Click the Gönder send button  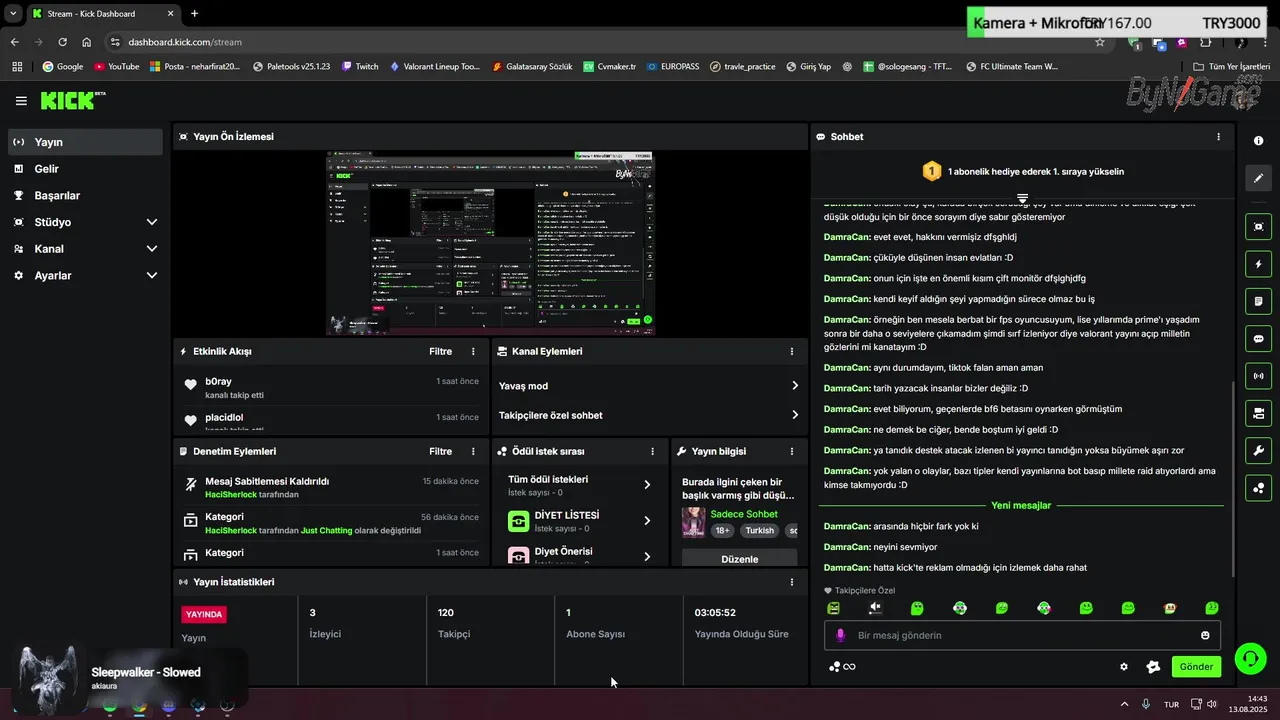[x=1196, y=667]
